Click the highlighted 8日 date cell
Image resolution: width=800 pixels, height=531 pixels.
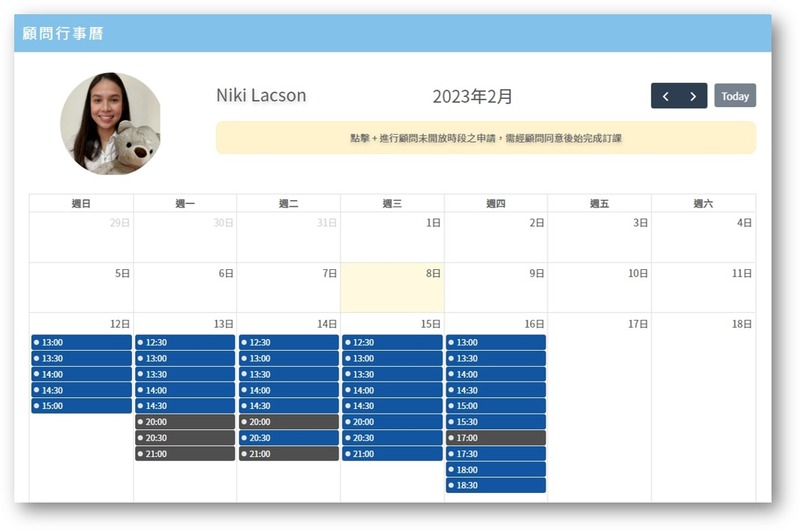392,288
